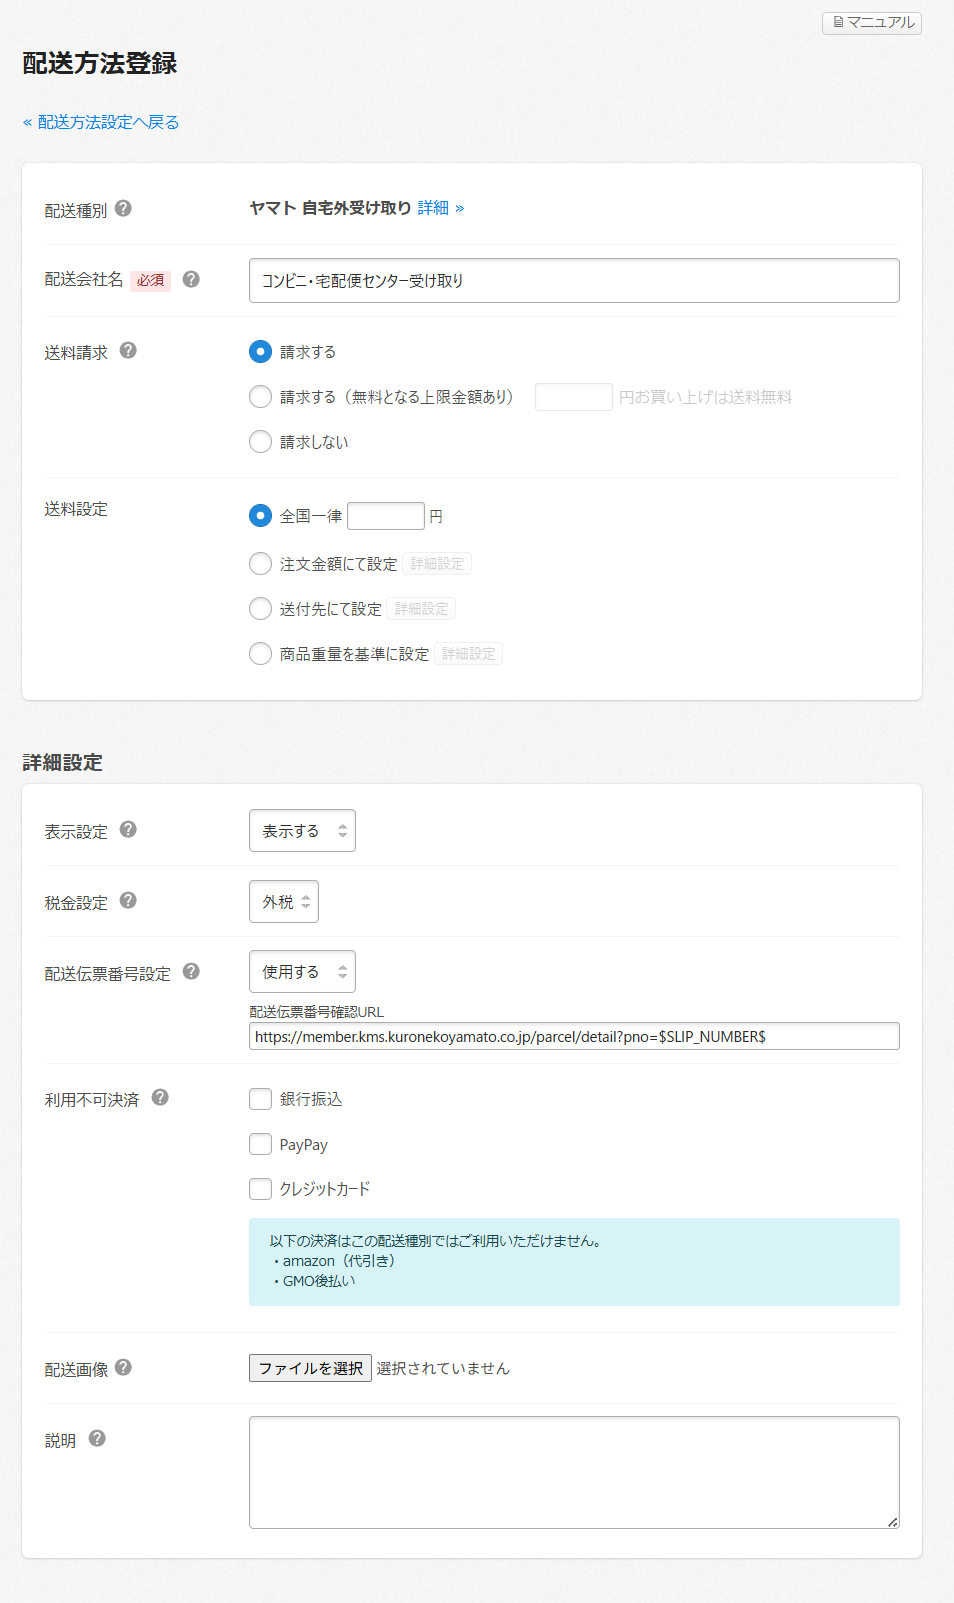
Task: Open the 表示する dropdown
Action: [302, 831]
